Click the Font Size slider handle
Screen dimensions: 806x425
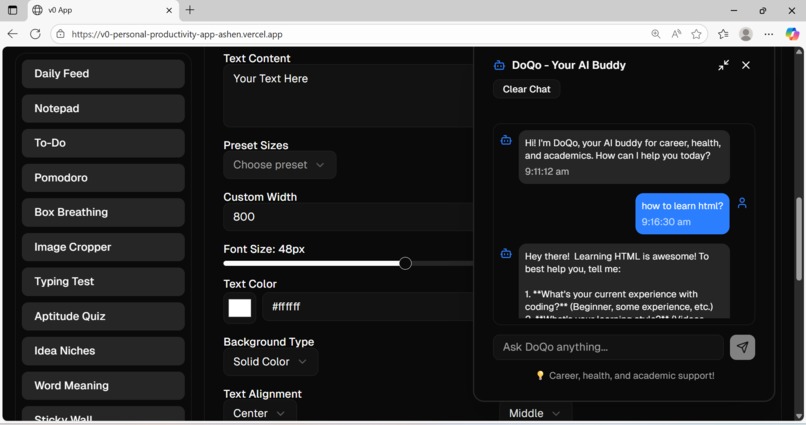coord(405,264)
